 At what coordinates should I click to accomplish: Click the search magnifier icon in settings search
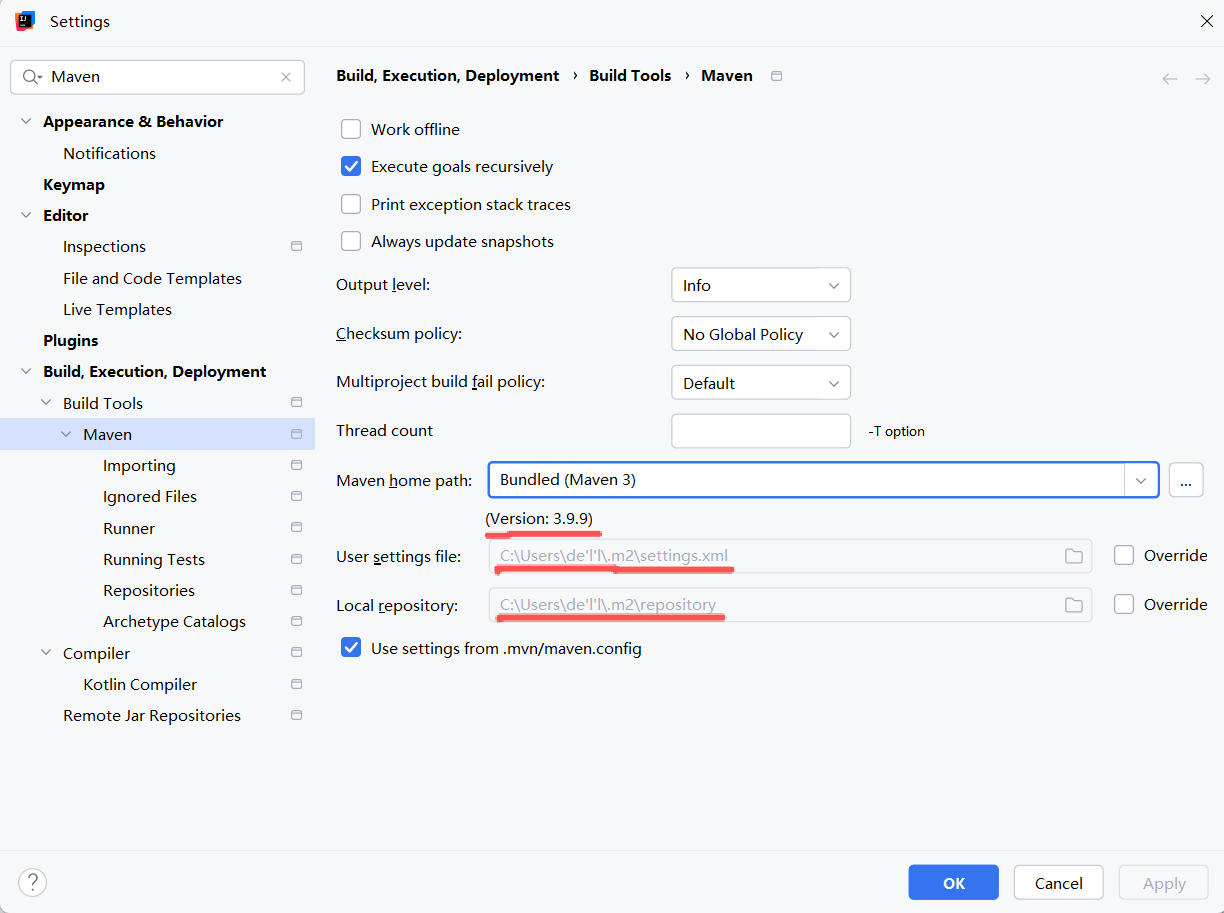tap(32, 77)
